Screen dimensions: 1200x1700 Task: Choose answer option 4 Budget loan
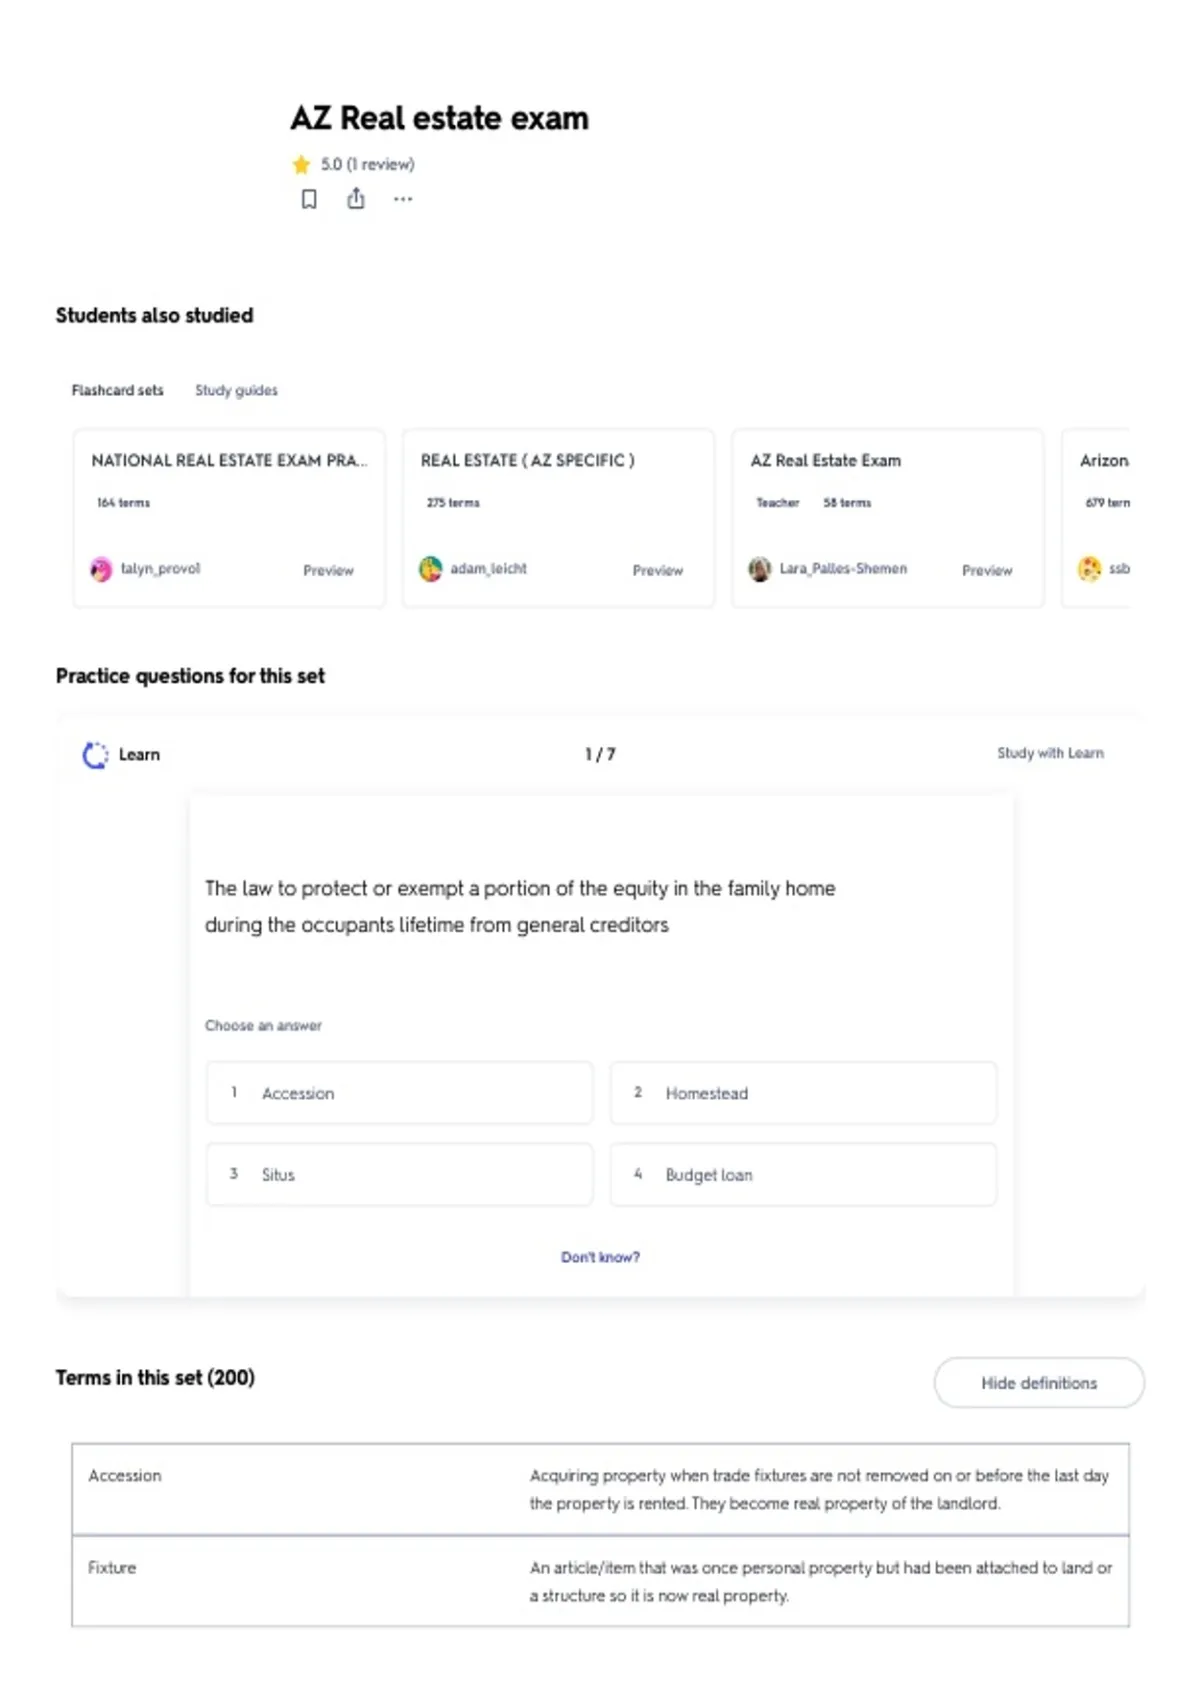click(804, 1174)
